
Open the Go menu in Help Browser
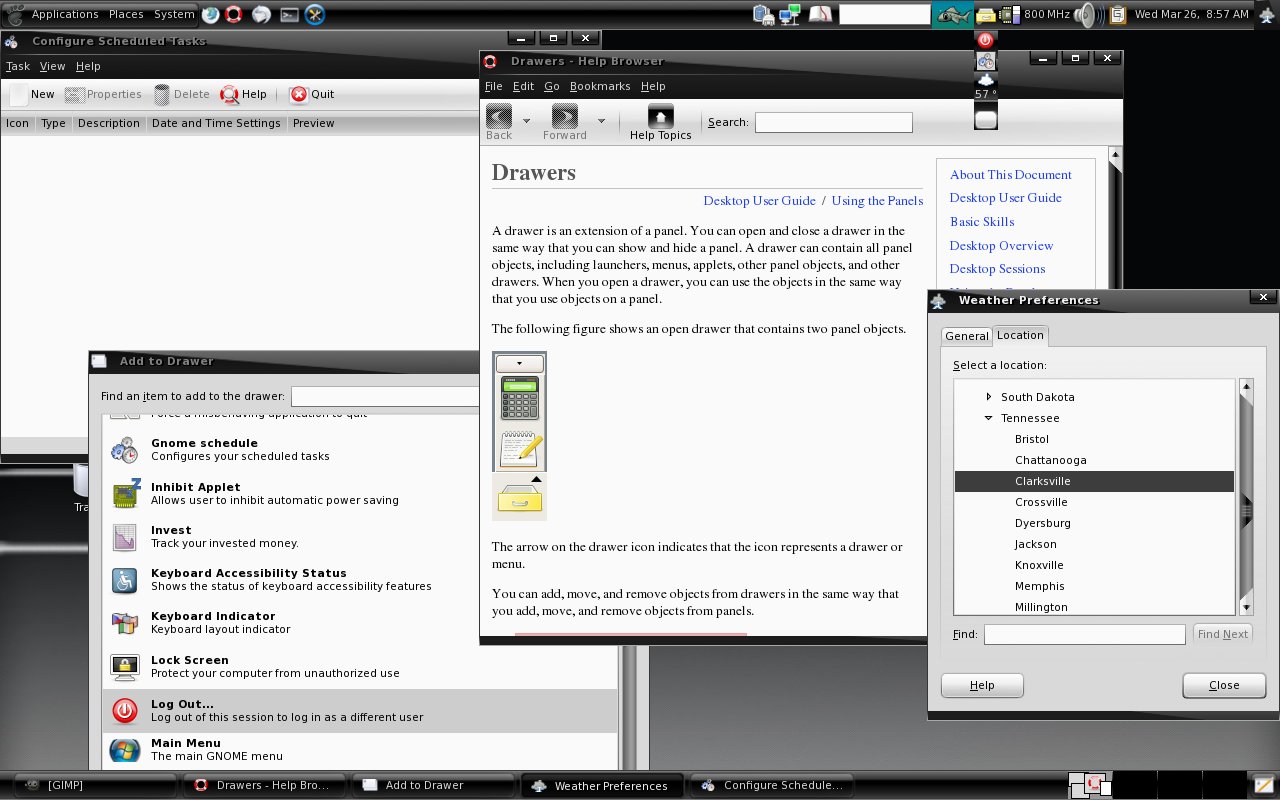[552, 86]
